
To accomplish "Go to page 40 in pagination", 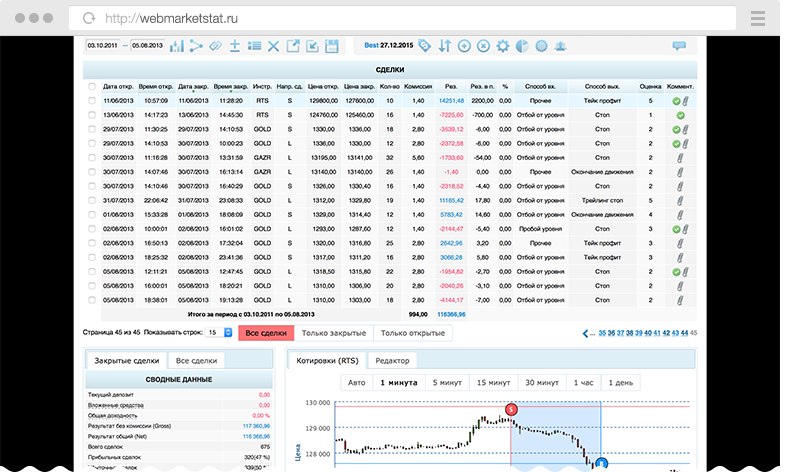I will point(648,333).
